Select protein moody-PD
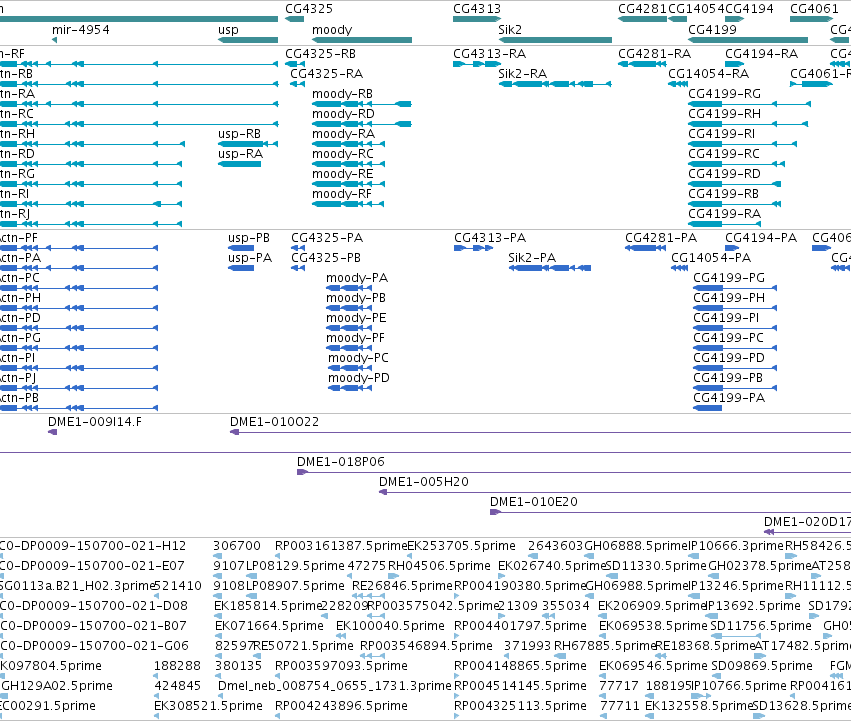This screenshot has width=851, height=721. (x=350, y=388)
